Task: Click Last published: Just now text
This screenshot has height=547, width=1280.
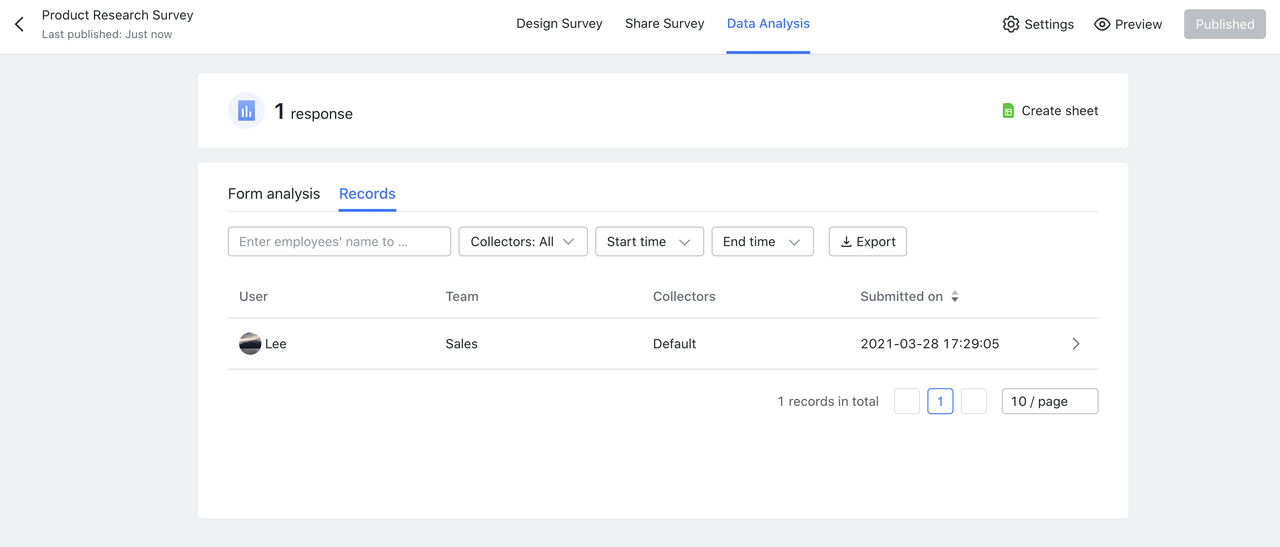Action: [x=107, y=35]
